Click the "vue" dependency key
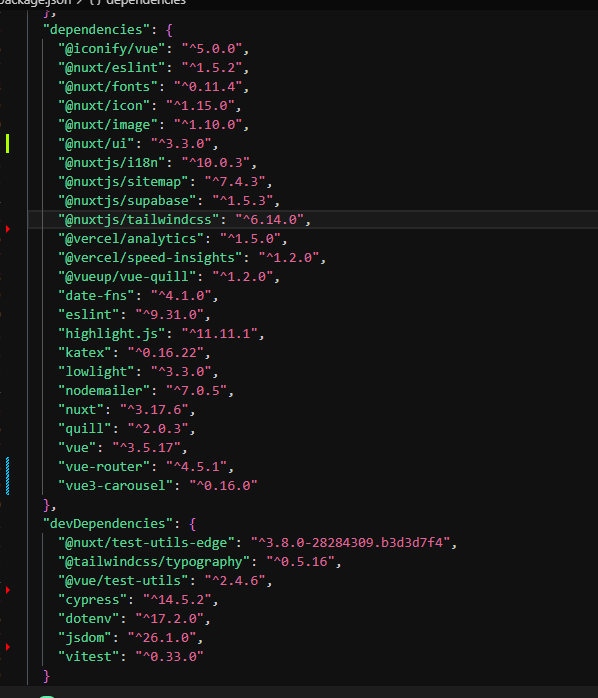The image size is (598, 698). pyautogui.click(x=77, y=448)
